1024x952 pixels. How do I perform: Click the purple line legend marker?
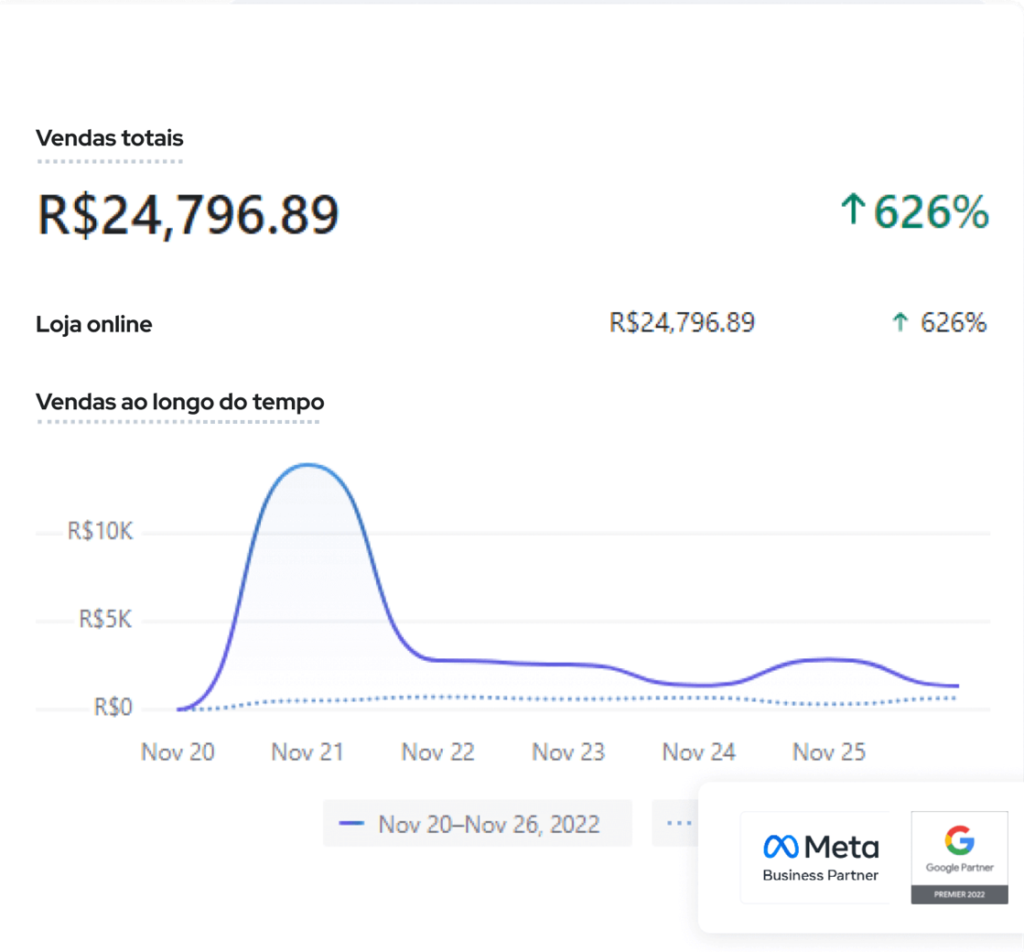click(x=351, y=823)
